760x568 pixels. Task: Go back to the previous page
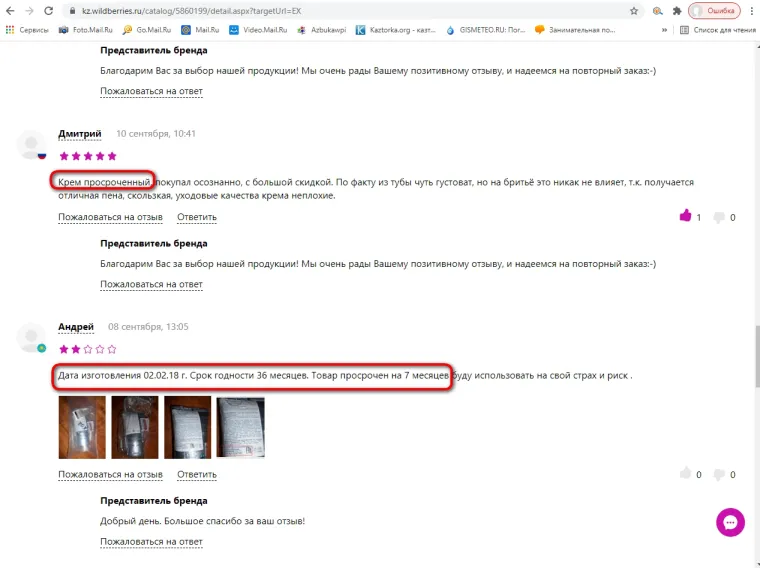10,11
